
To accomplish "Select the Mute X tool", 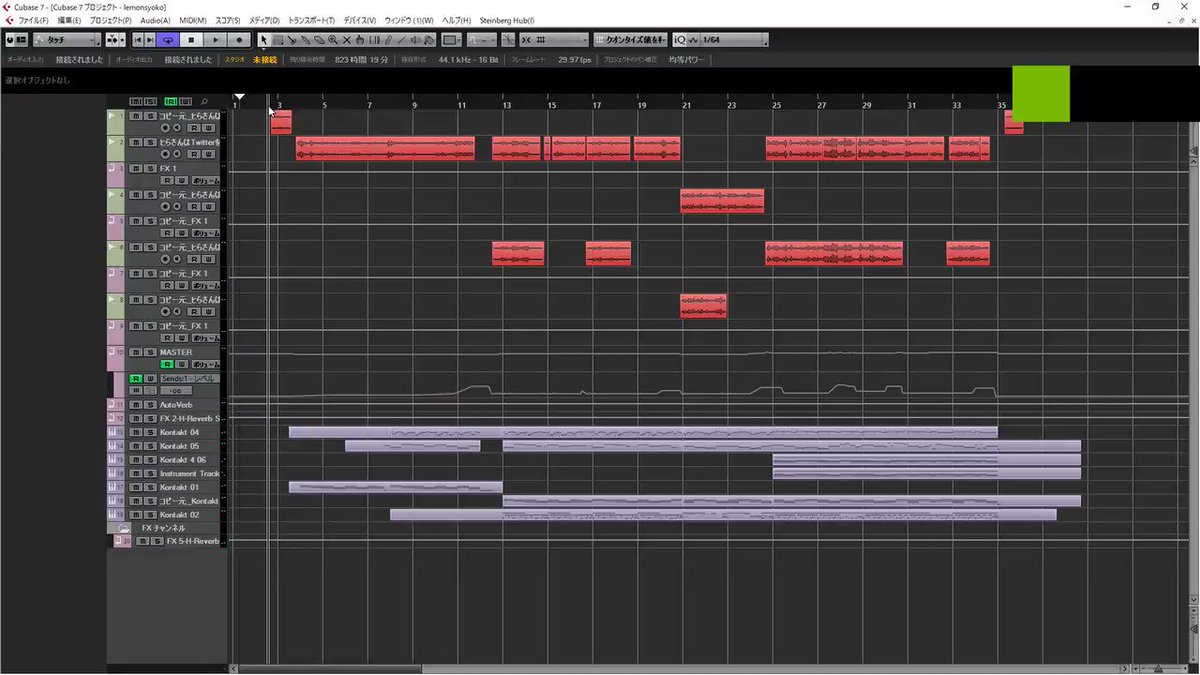I will (346, 40).
